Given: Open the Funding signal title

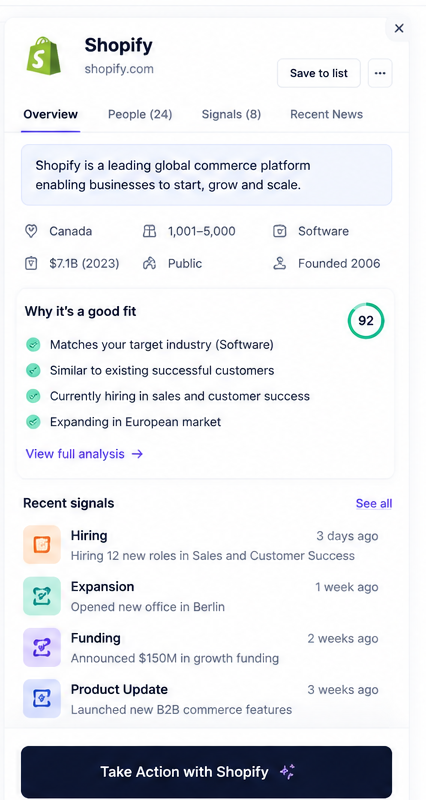Looking at the screenshot, I should (96, 638).
